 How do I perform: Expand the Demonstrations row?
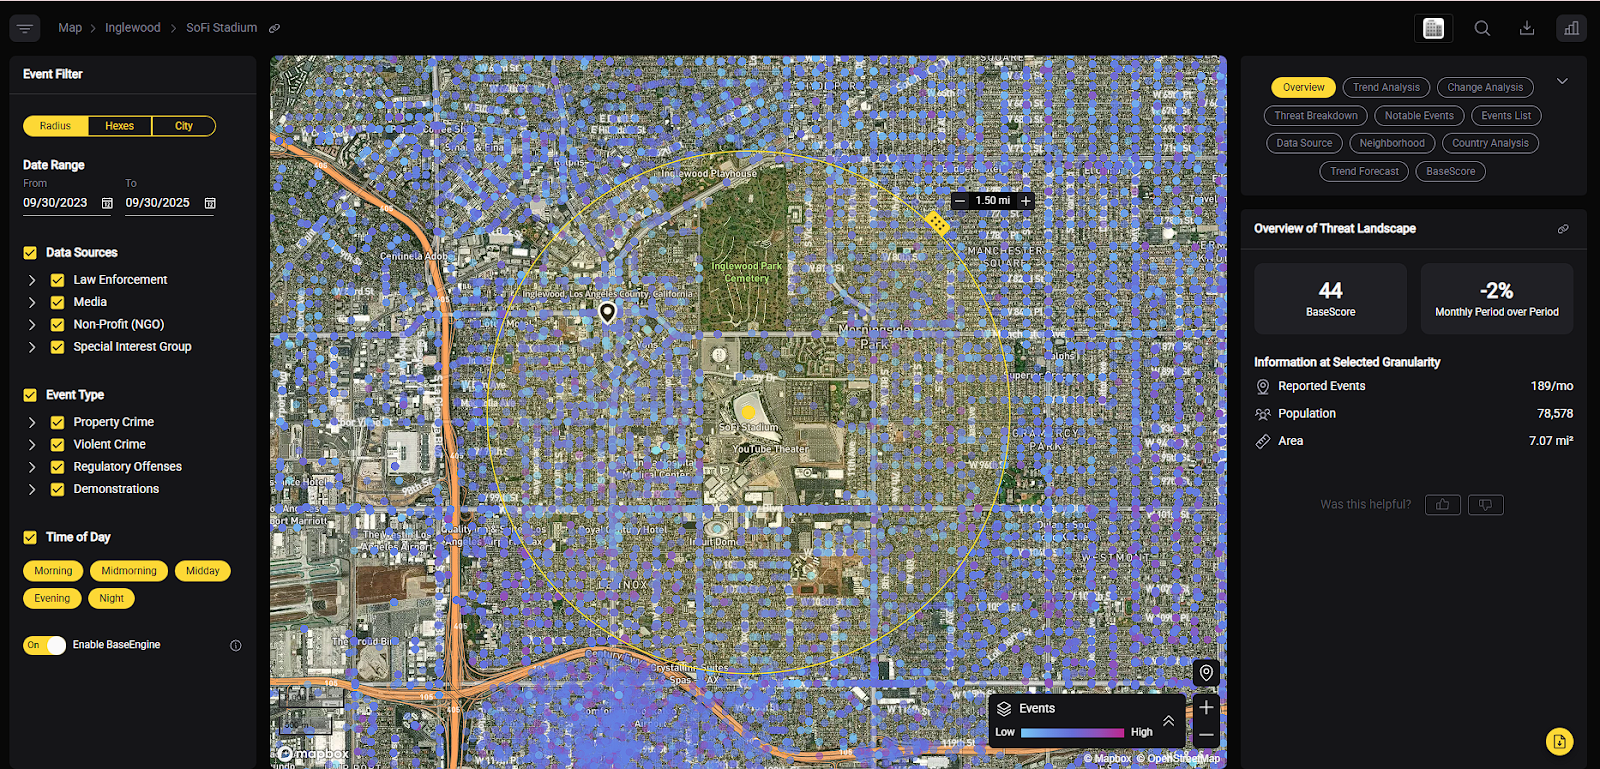tap(32, 489)
